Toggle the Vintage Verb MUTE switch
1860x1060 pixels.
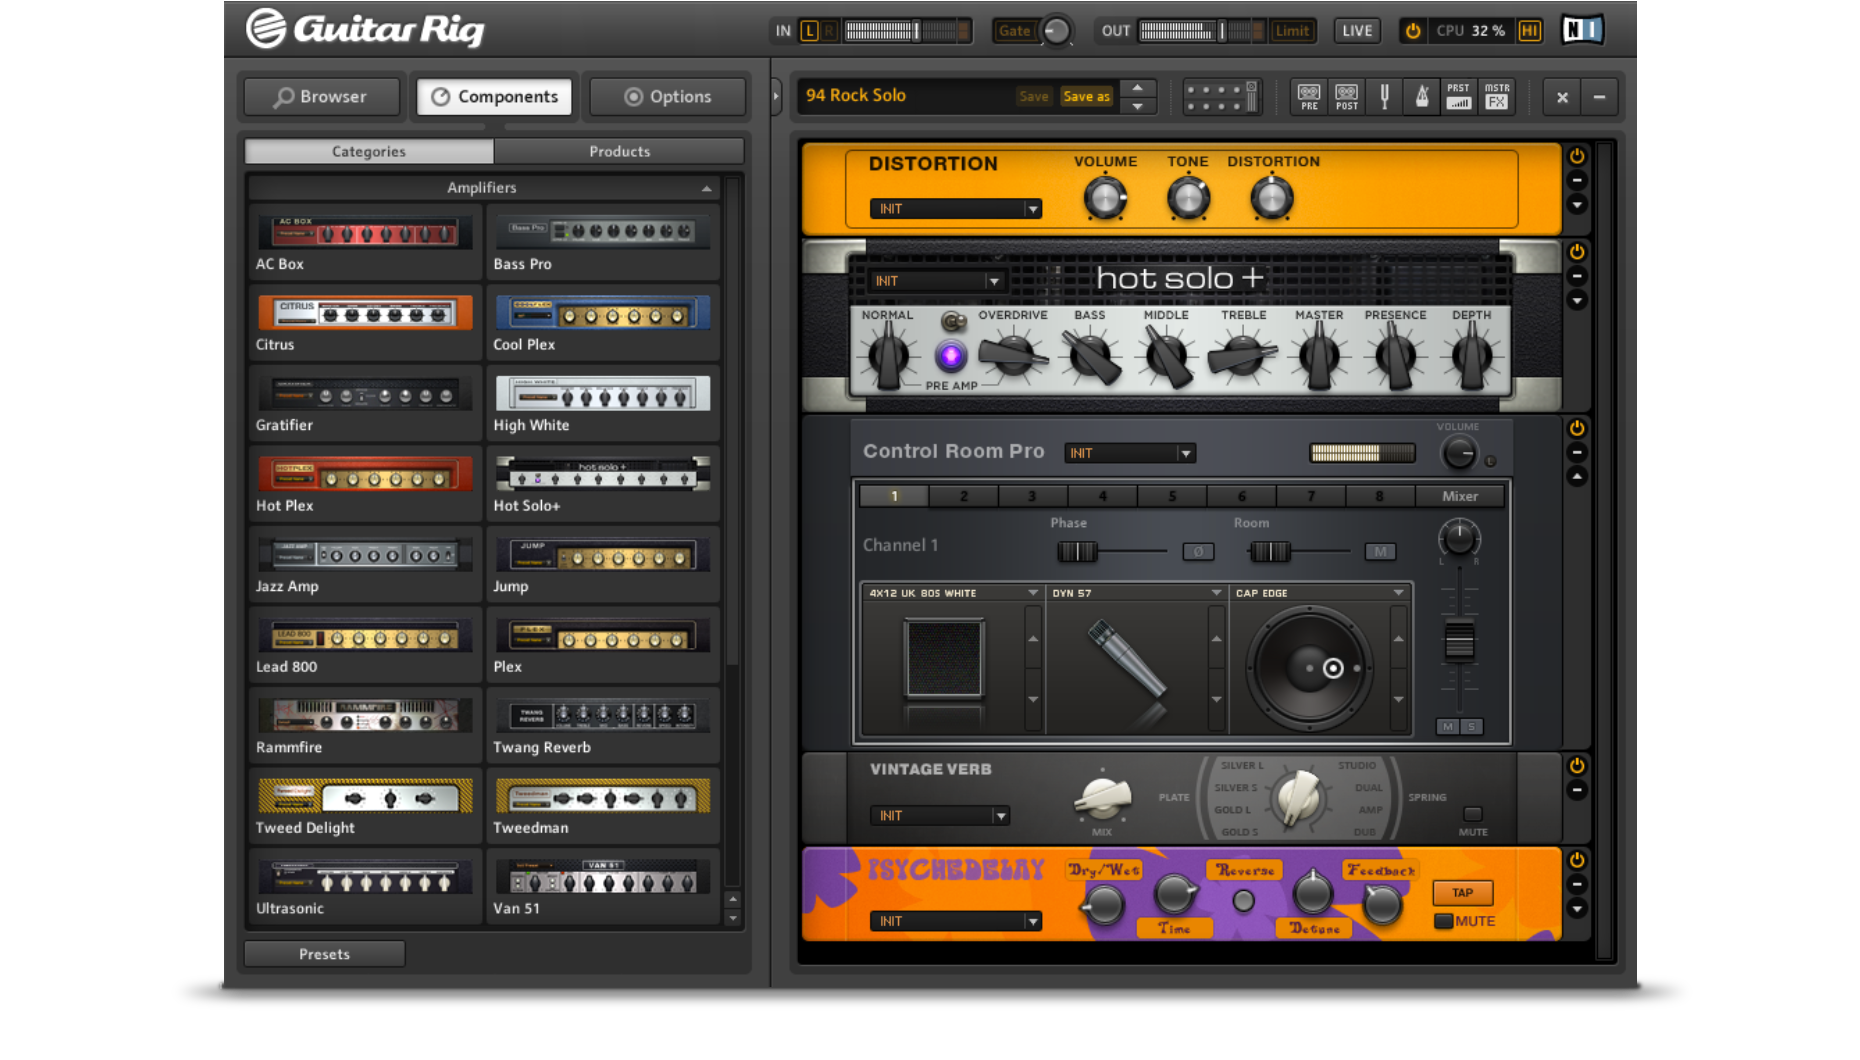(1472, 814)
